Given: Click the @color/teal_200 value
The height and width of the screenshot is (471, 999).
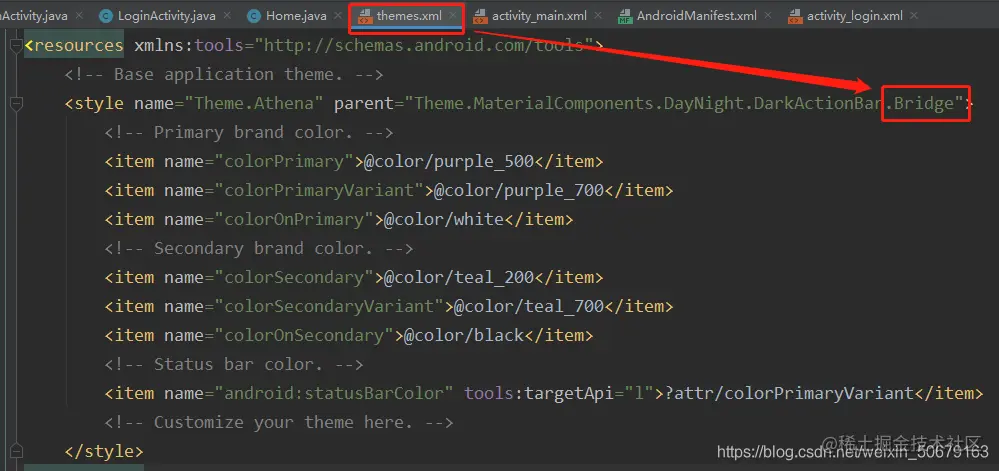Looking at the screenshot, I should coord(459,277).
